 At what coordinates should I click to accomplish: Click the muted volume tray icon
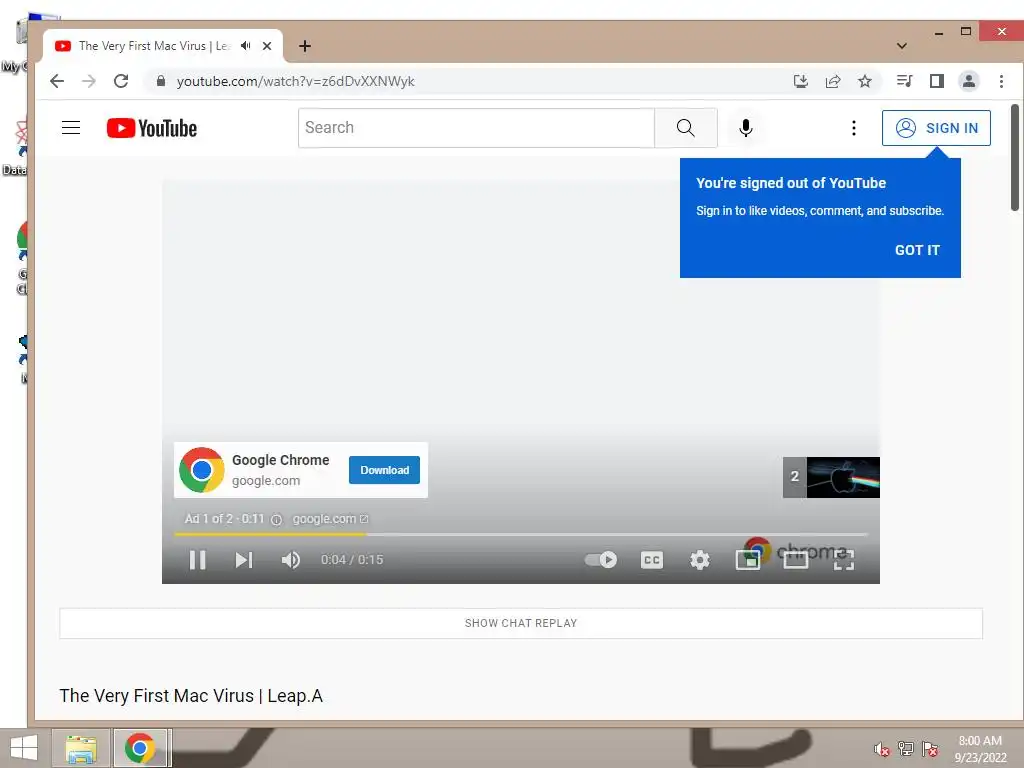point(882,748)
